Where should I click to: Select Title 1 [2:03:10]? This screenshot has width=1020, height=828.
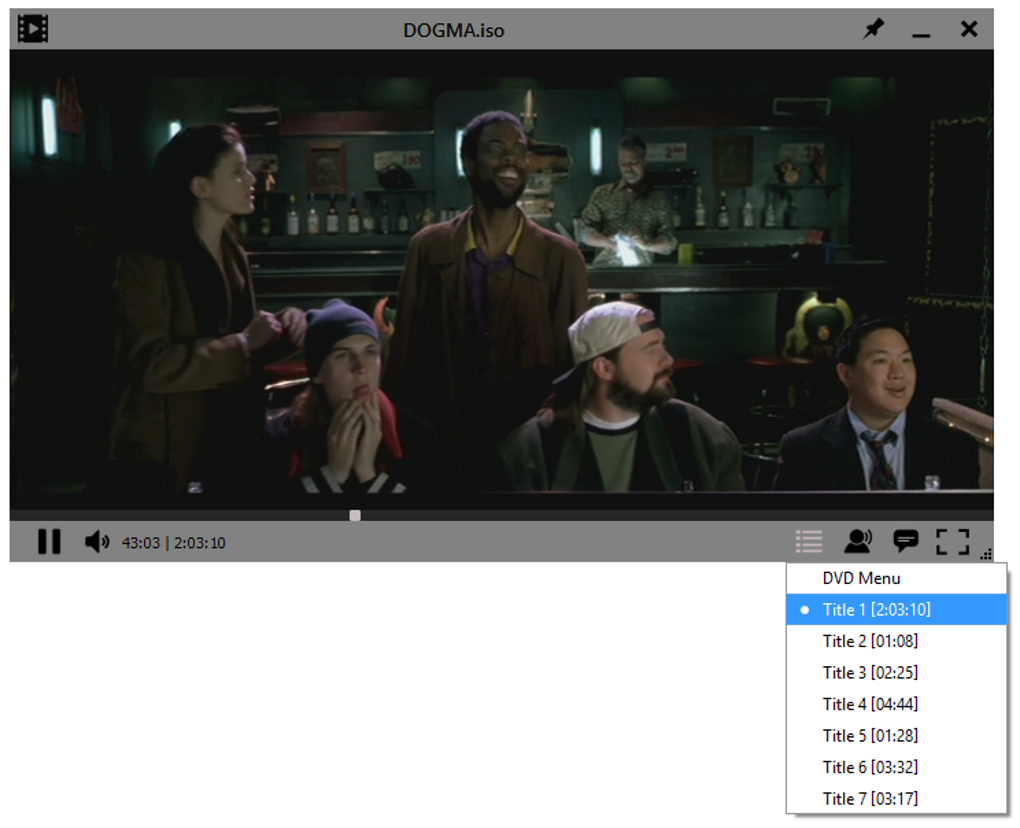(896, 609)
